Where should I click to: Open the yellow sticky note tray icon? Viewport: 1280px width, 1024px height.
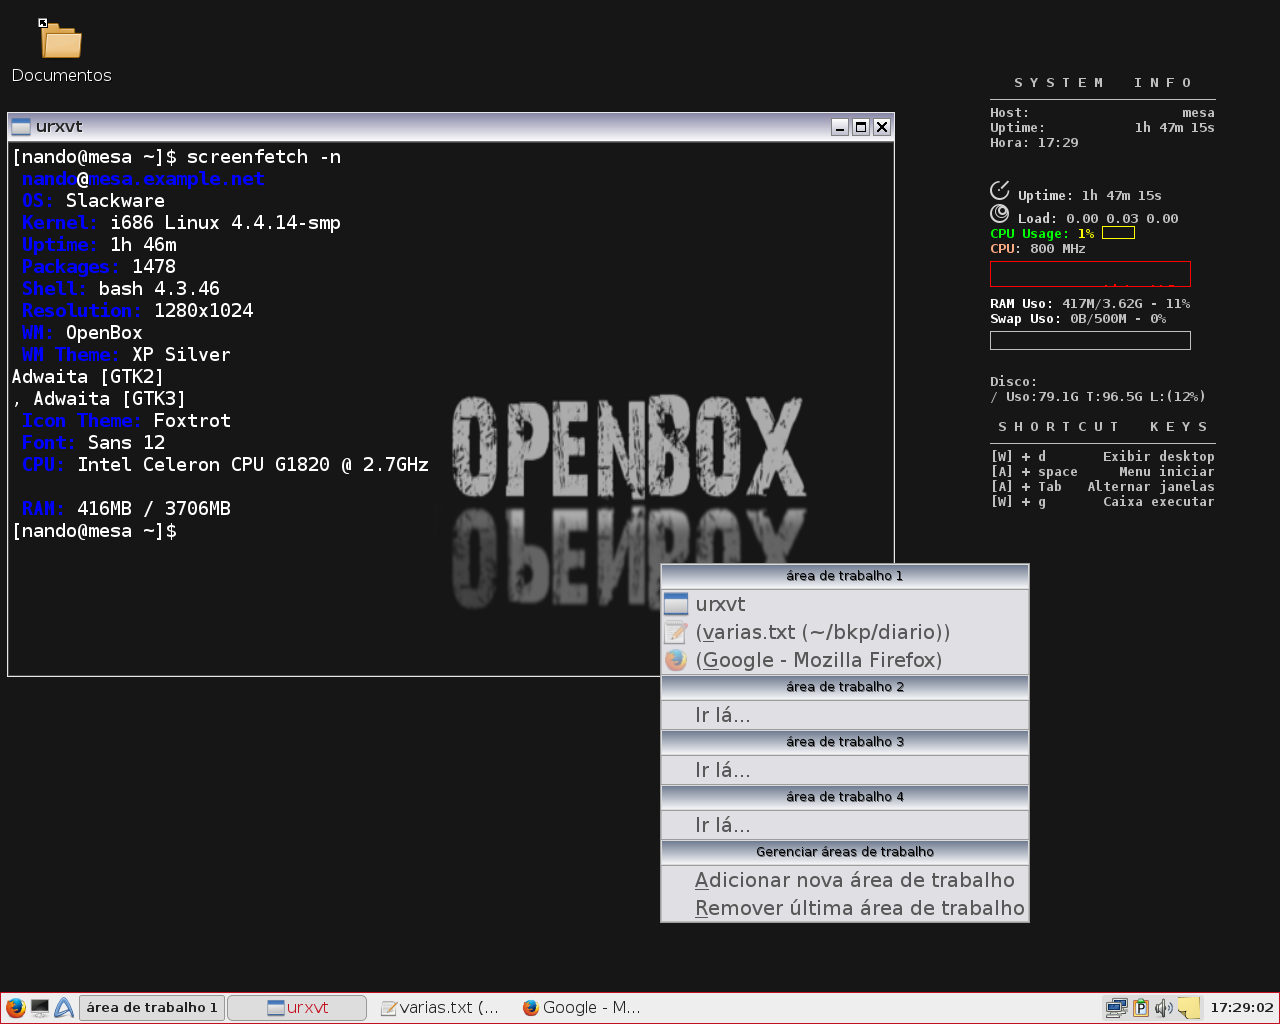pyautogui.click(x=1188, y=1008)
